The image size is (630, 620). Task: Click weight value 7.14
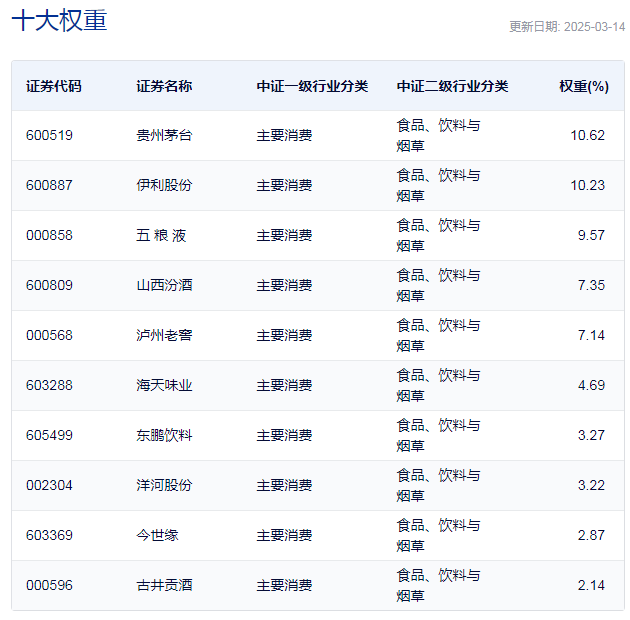click(x=591, y=336)
